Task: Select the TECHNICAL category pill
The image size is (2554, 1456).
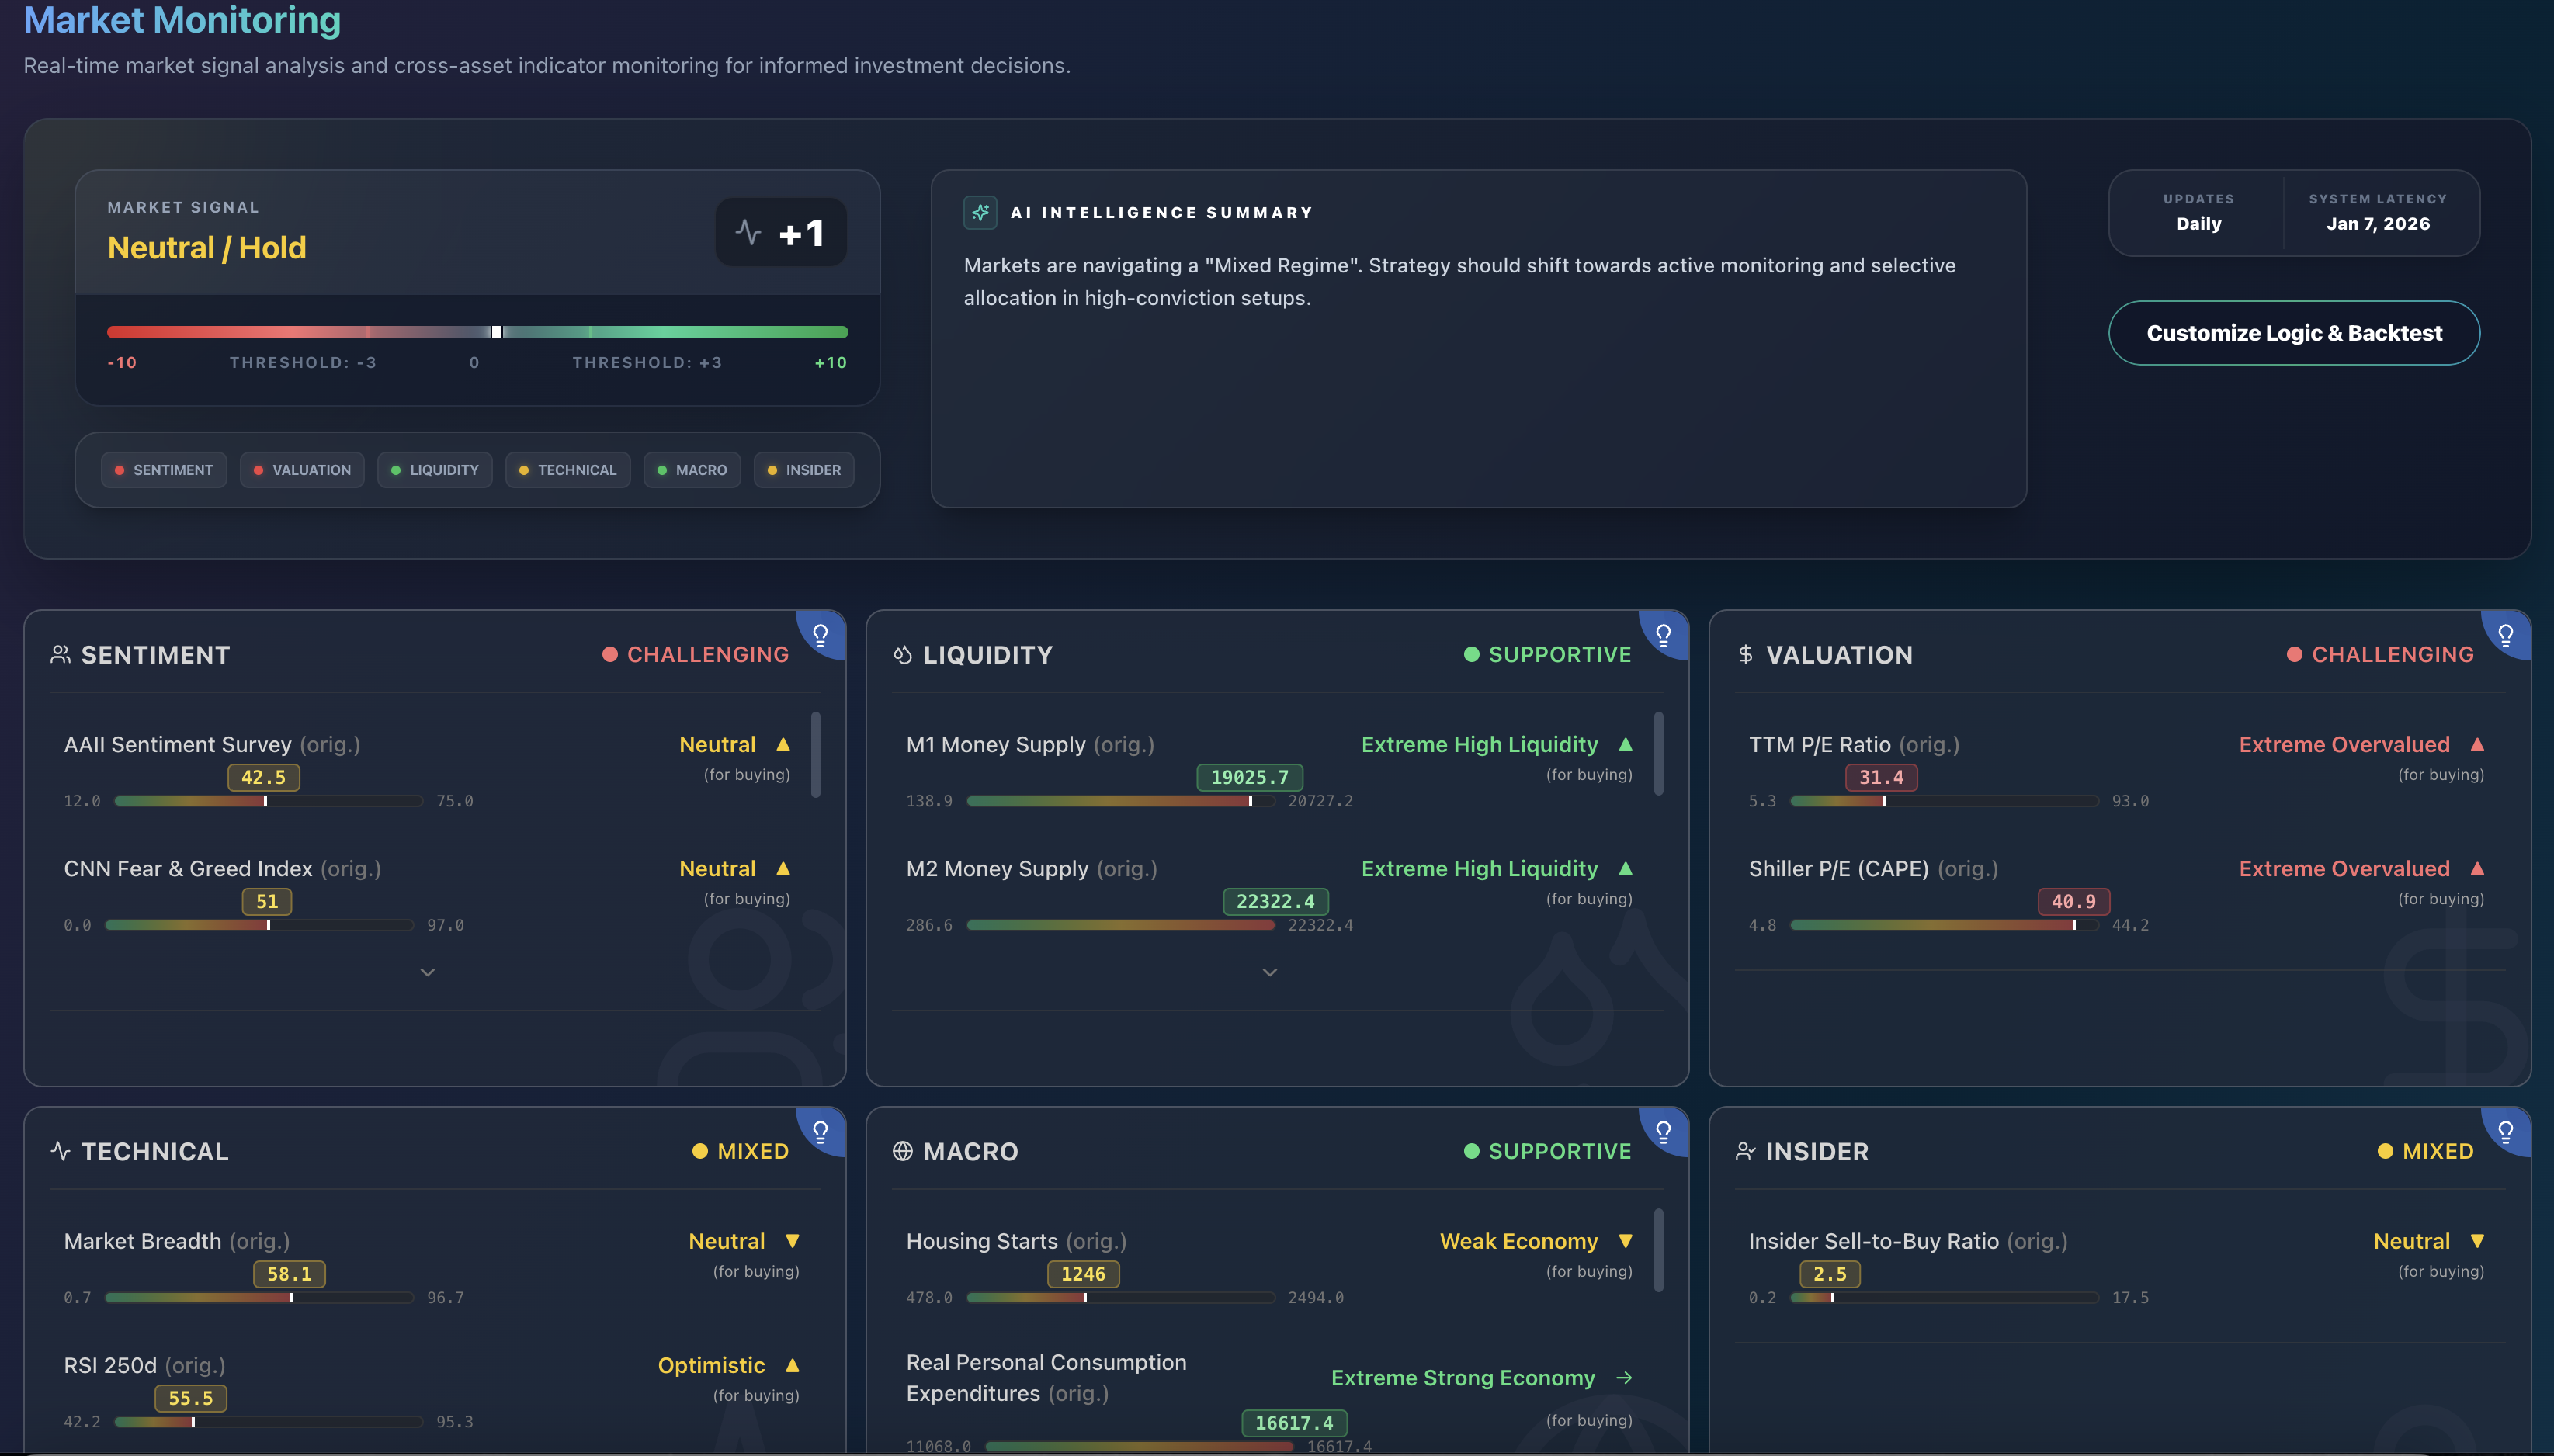Action: click(x=567, y=470)
